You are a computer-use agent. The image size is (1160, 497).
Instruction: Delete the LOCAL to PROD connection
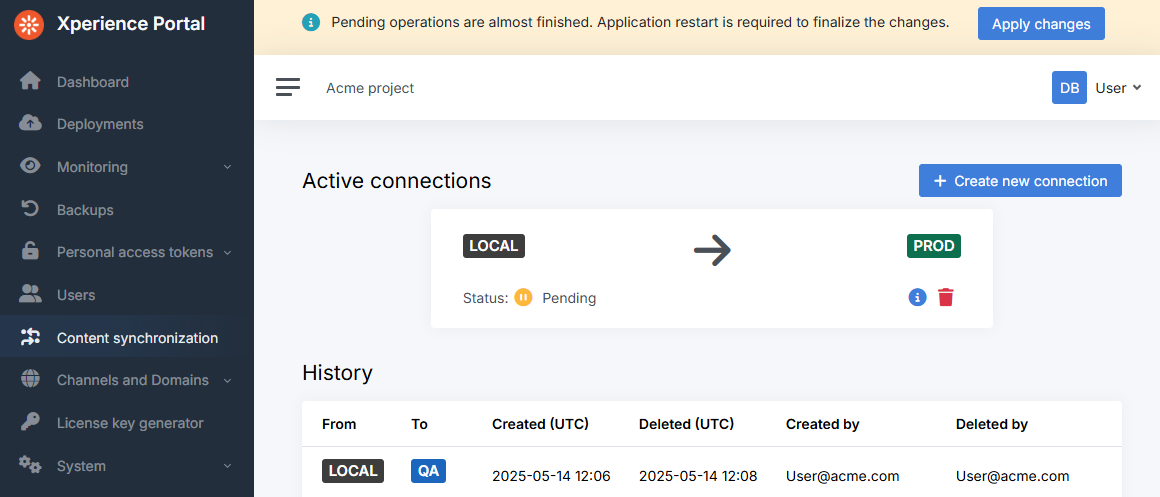(x=946, y=297)
